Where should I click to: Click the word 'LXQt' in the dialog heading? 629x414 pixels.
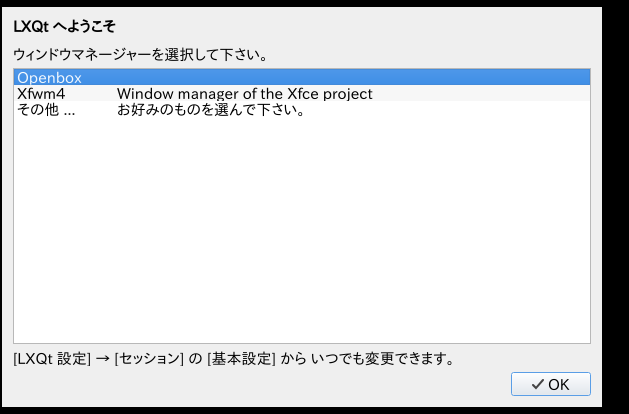click(x=32, y=26)
